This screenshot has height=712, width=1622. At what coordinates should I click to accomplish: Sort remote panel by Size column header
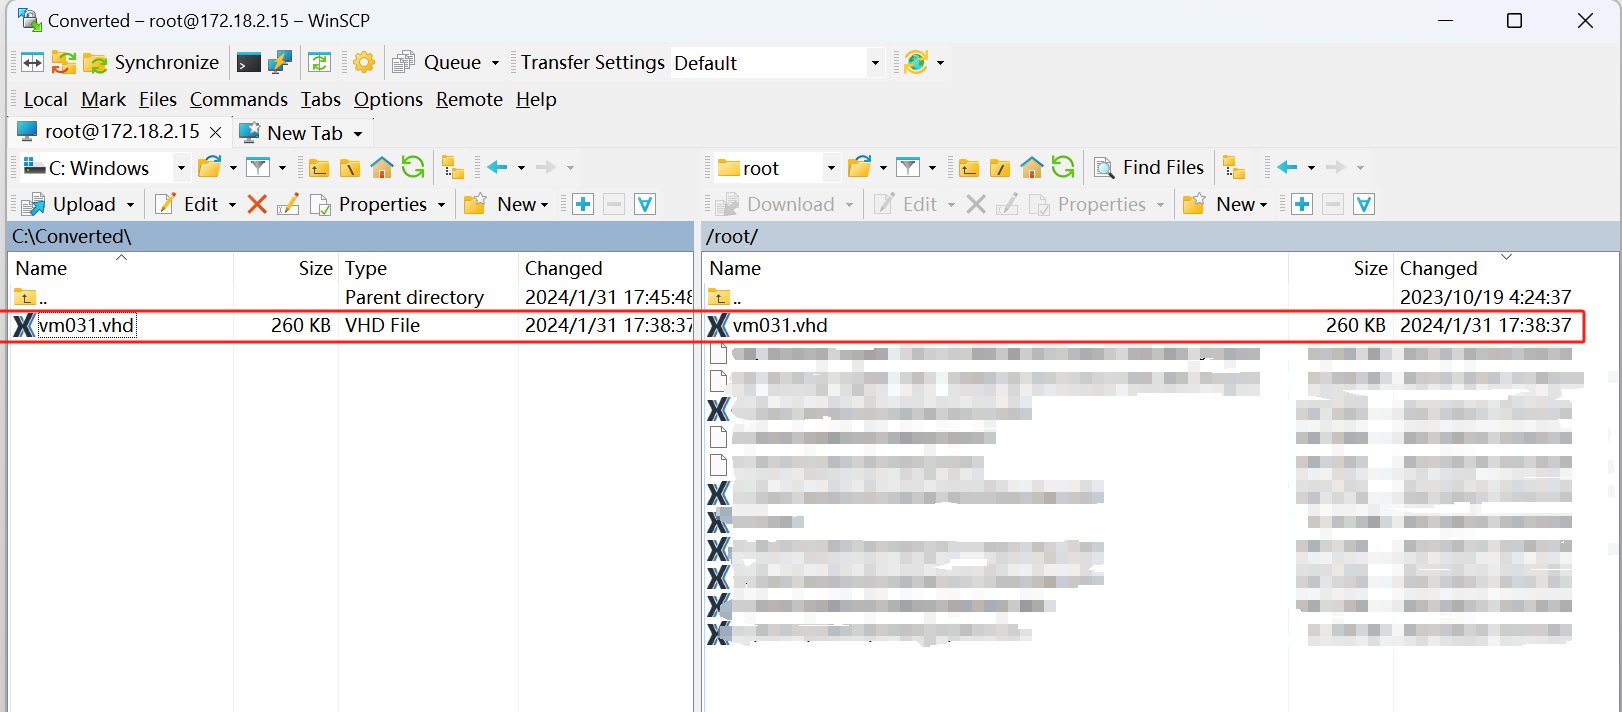point(1341,268)
